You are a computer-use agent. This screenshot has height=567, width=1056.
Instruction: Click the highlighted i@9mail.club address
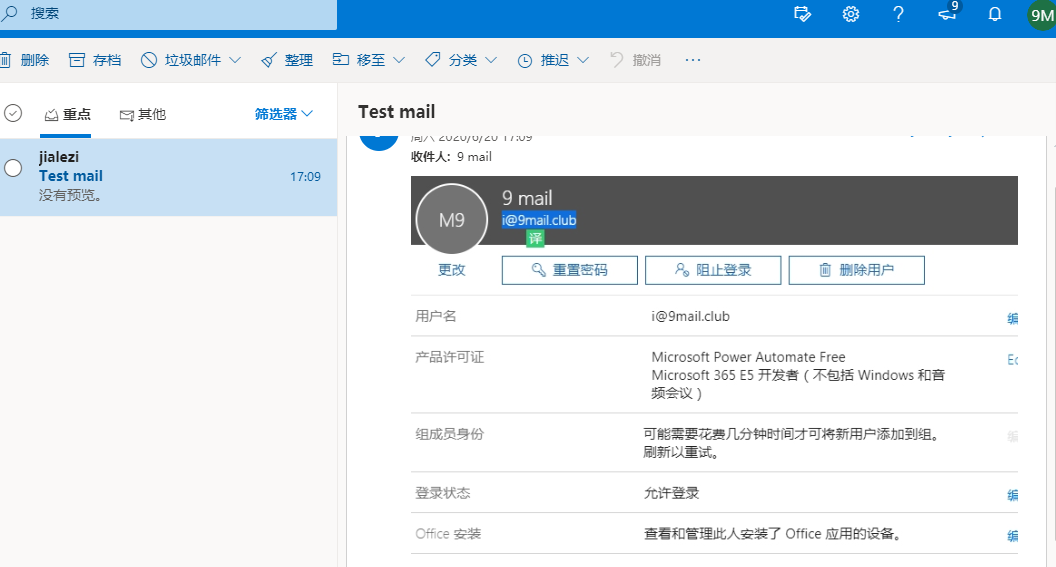pos(539,220)
